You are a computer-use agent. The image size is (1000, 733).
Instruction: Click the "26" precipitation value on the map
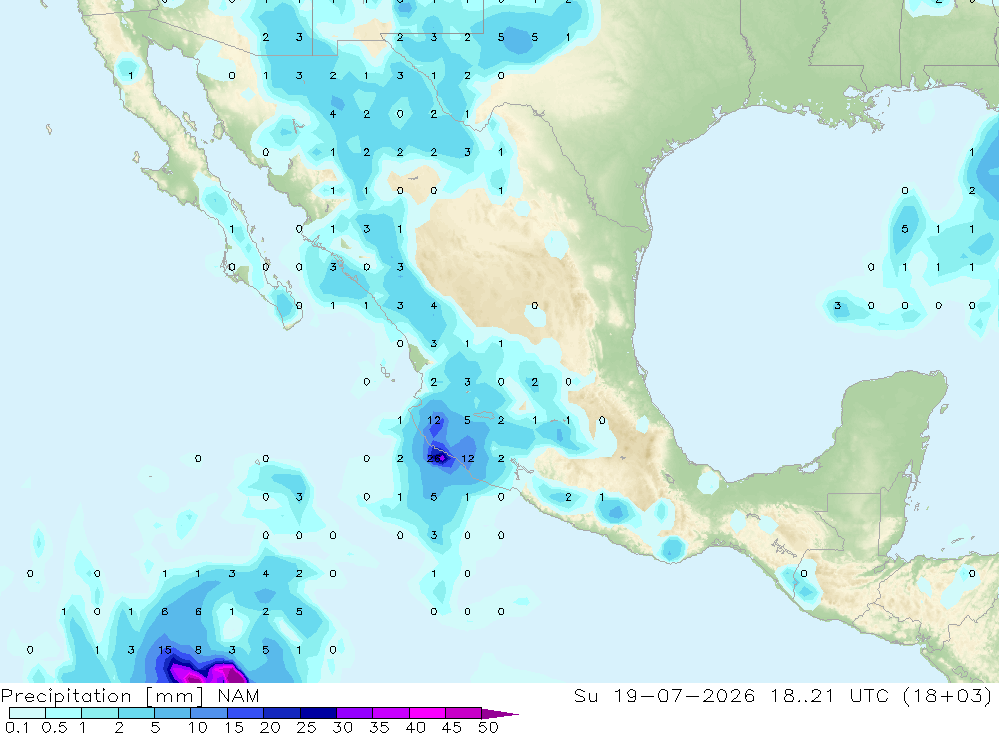[x=434, y=458]
